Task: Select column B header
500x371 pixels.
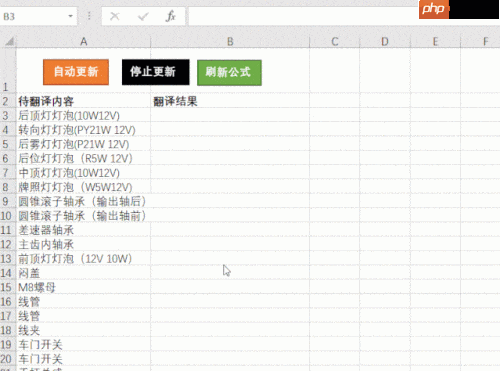Action: pos(230,42)
